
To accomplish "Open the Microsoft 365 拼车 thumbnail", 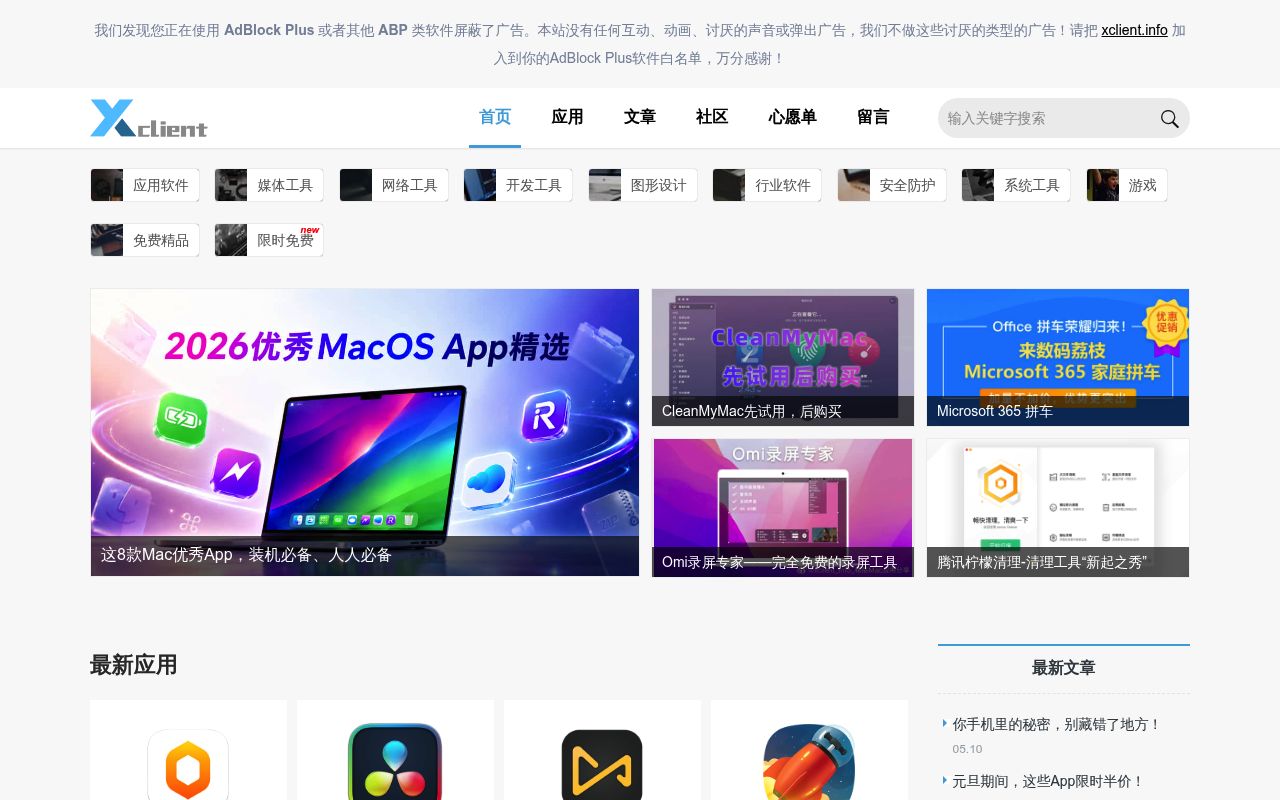I will (1058, 357).
